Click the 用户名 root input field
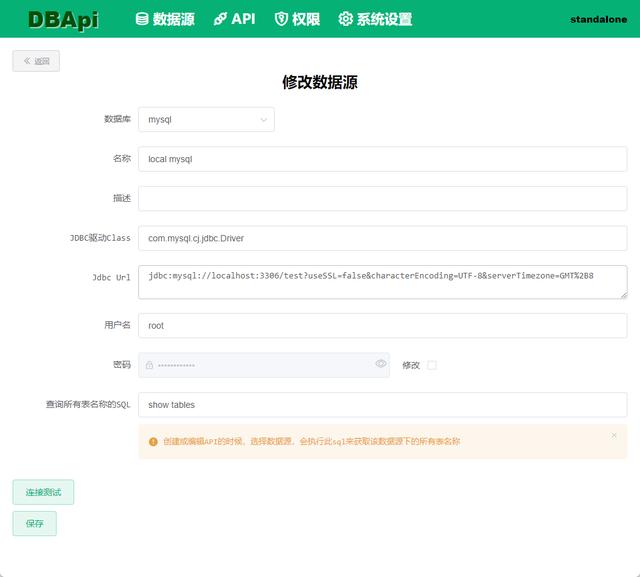Viewport: 640px width, 577px height. coord(382,326)
